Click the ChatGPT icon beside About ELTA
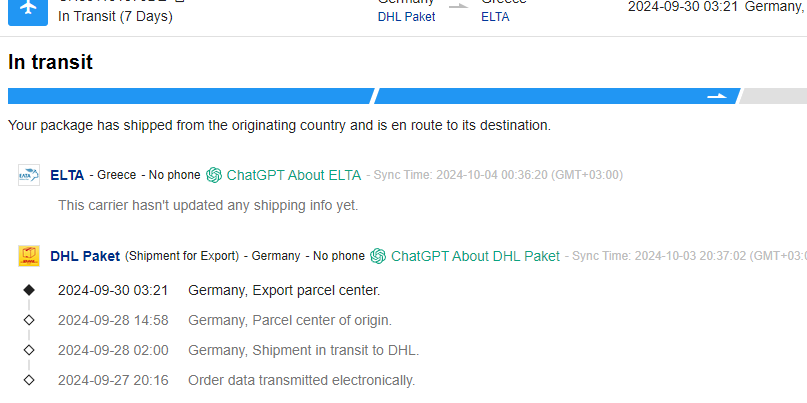Viewport: 807px width, 403px height. pyautogui.click(x=214, y=176)
